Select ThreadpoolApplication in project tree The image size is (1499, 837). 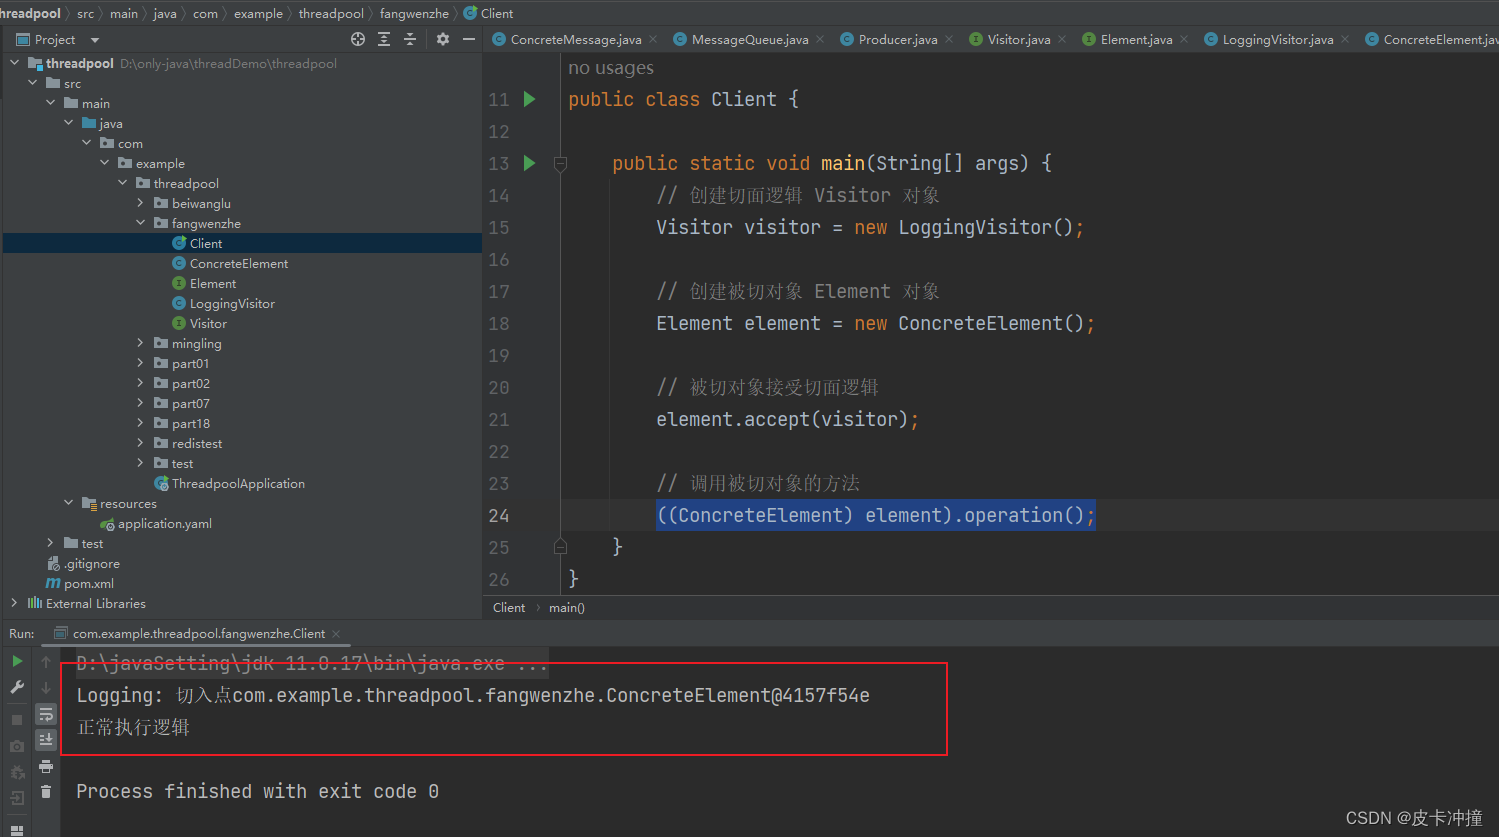[x=238, y=483]
